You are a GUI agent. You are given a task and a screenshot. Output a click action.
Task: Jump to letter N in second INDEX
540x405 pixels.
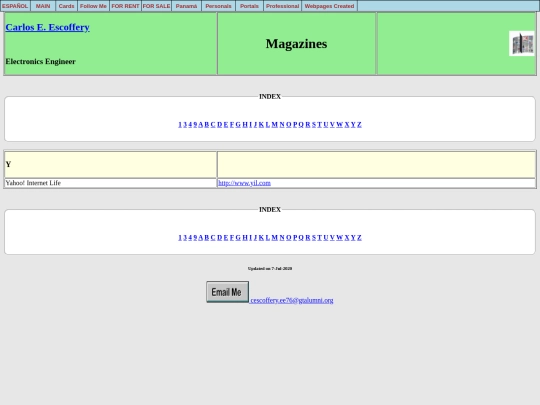pyautogui.click(x=282, y=238)
